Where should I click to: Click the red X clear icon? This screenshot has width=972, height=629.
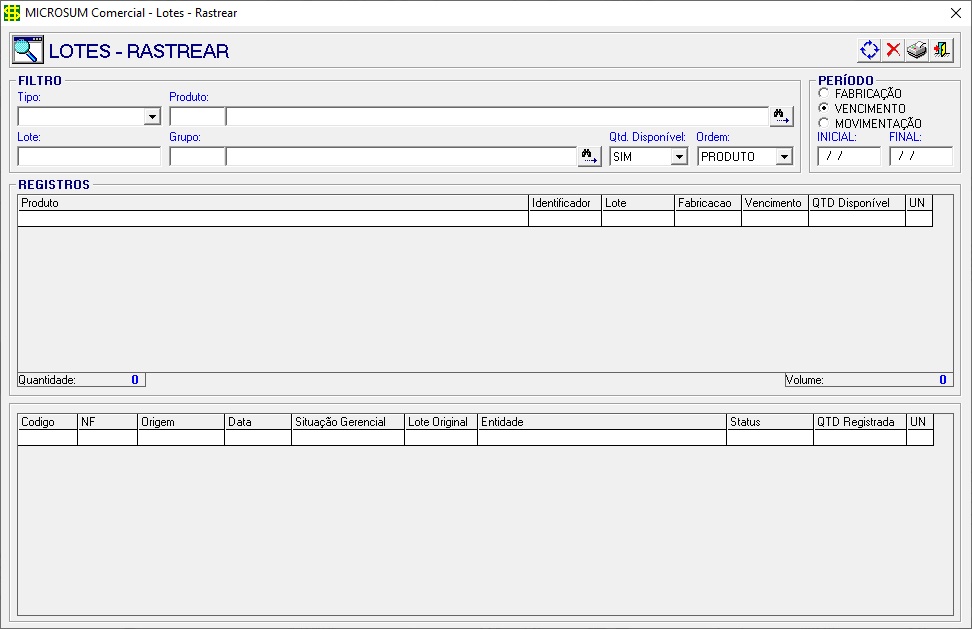pos(893,50)
